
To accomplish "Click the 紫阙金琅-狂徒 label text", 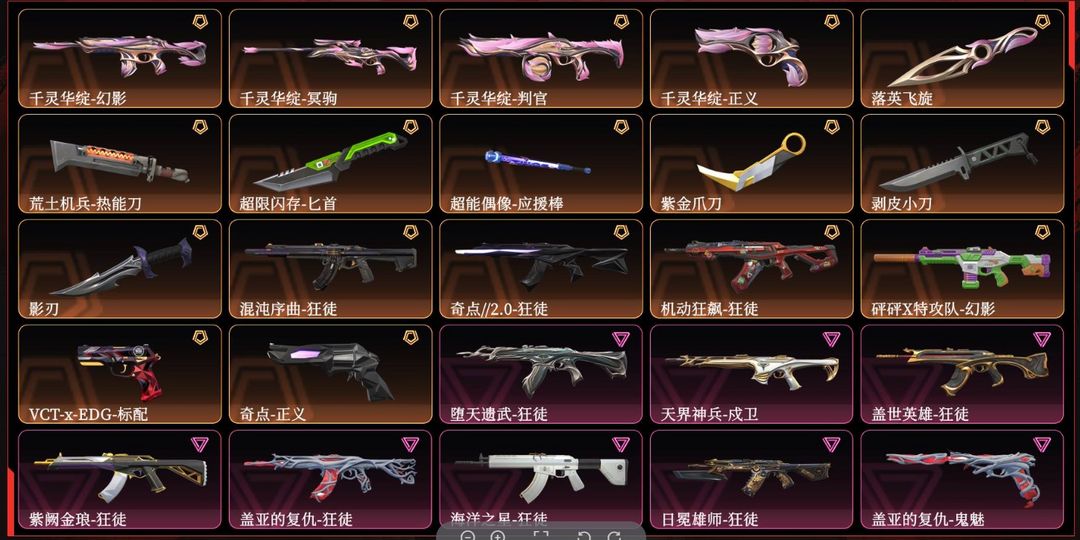I will click(x=78, y=519).
